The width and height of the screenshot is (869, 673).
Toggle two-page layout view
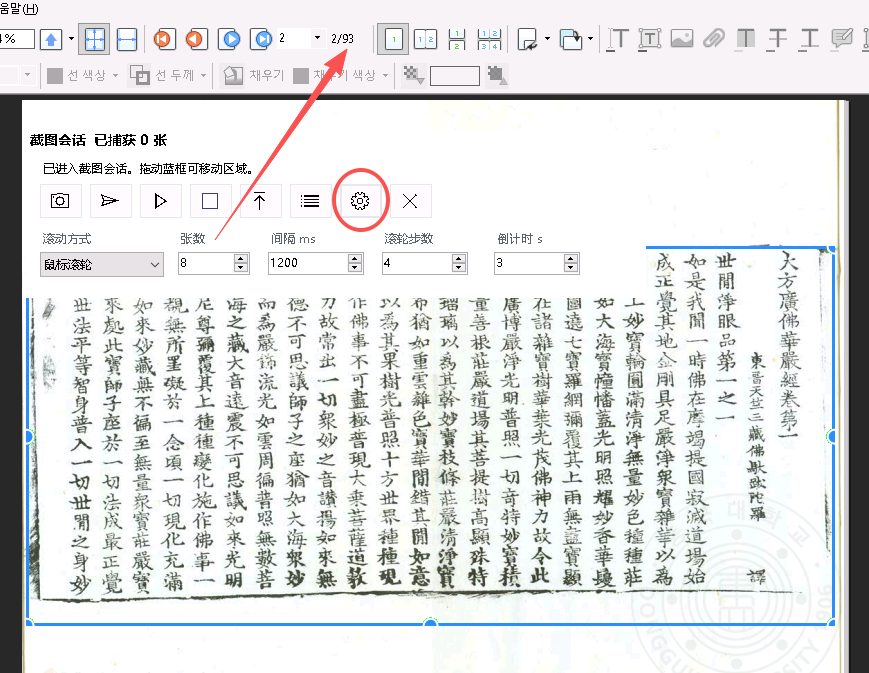[x=422, y=38]
